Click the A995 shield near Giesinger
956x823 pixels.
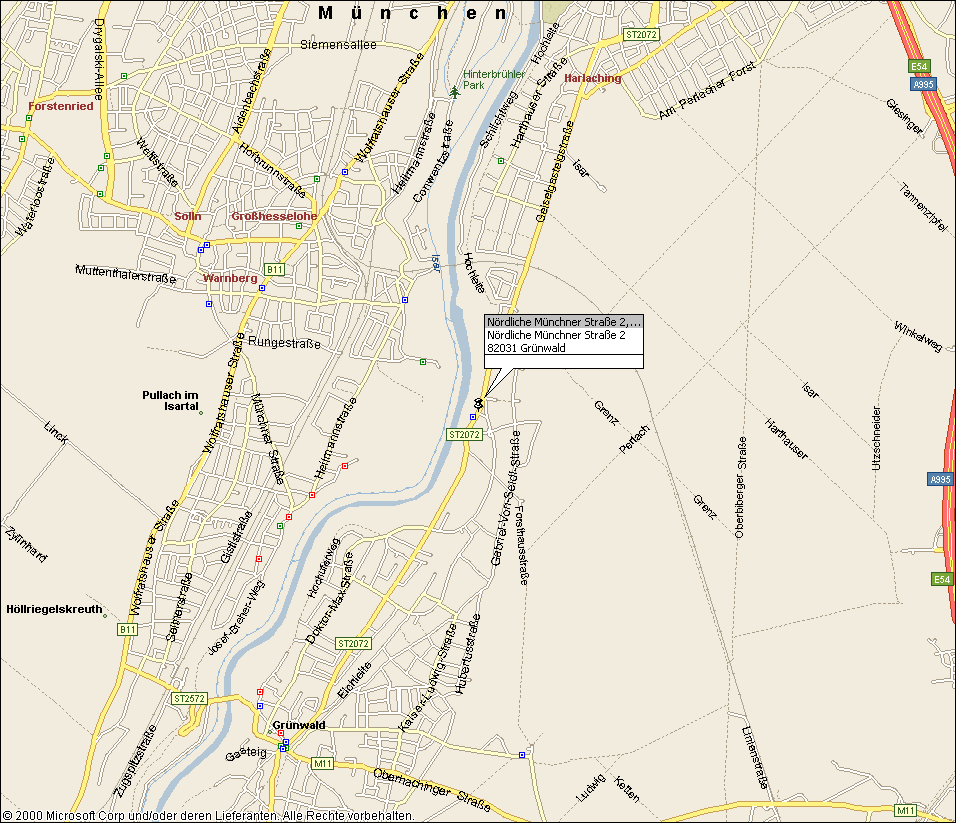click(x=924, y=85)
